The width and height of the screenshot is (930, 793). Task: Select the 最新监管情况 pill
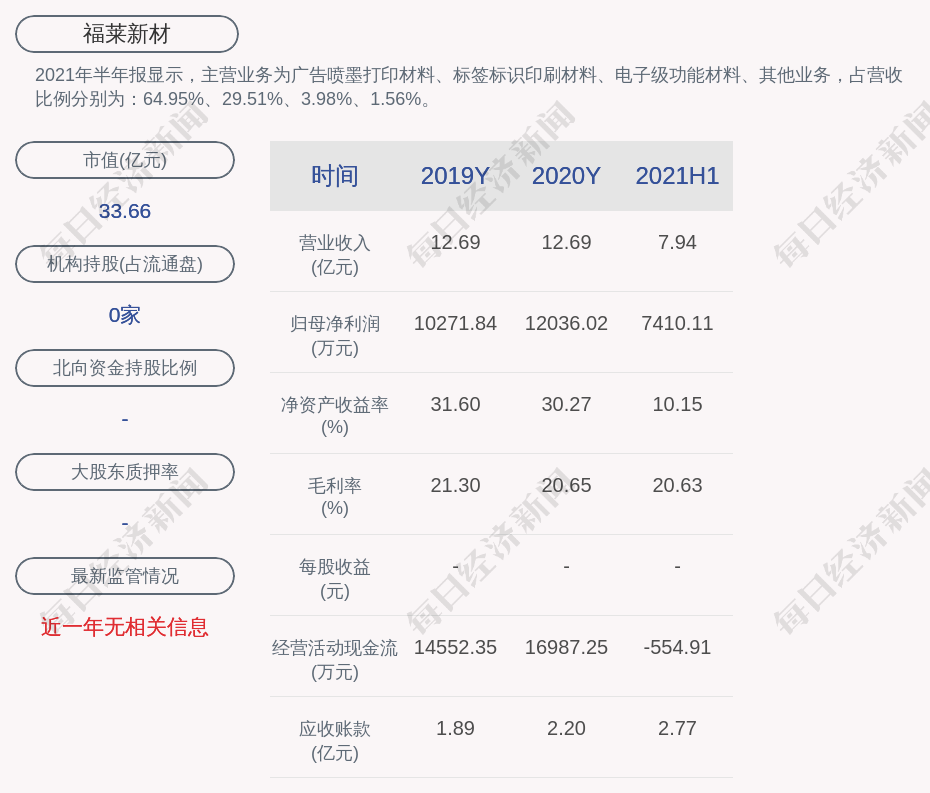click(125, 576)
